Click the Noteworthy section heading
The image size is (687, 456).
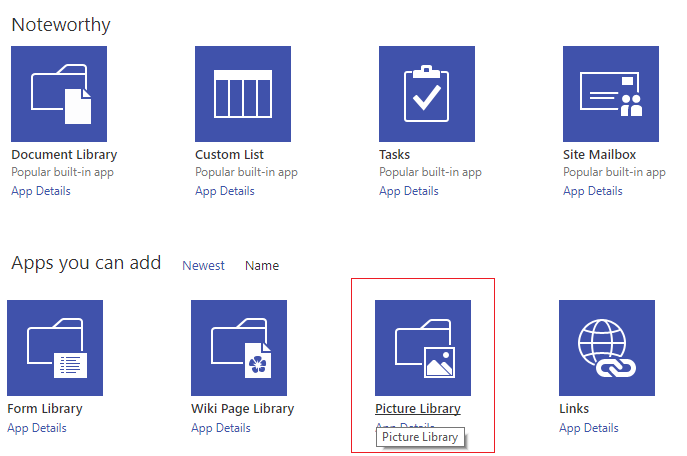61,25
